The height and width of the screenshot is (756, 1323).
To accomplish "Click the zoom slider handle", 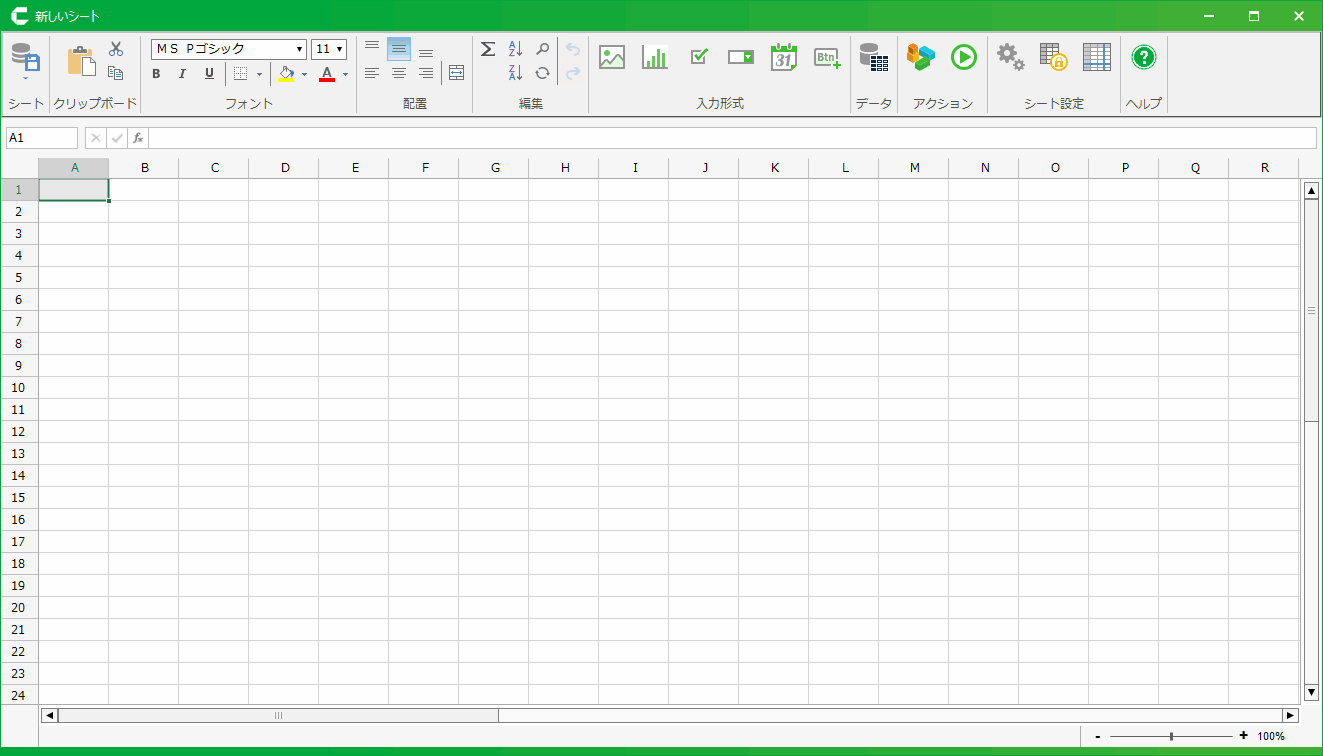I will click(1171, 736).
